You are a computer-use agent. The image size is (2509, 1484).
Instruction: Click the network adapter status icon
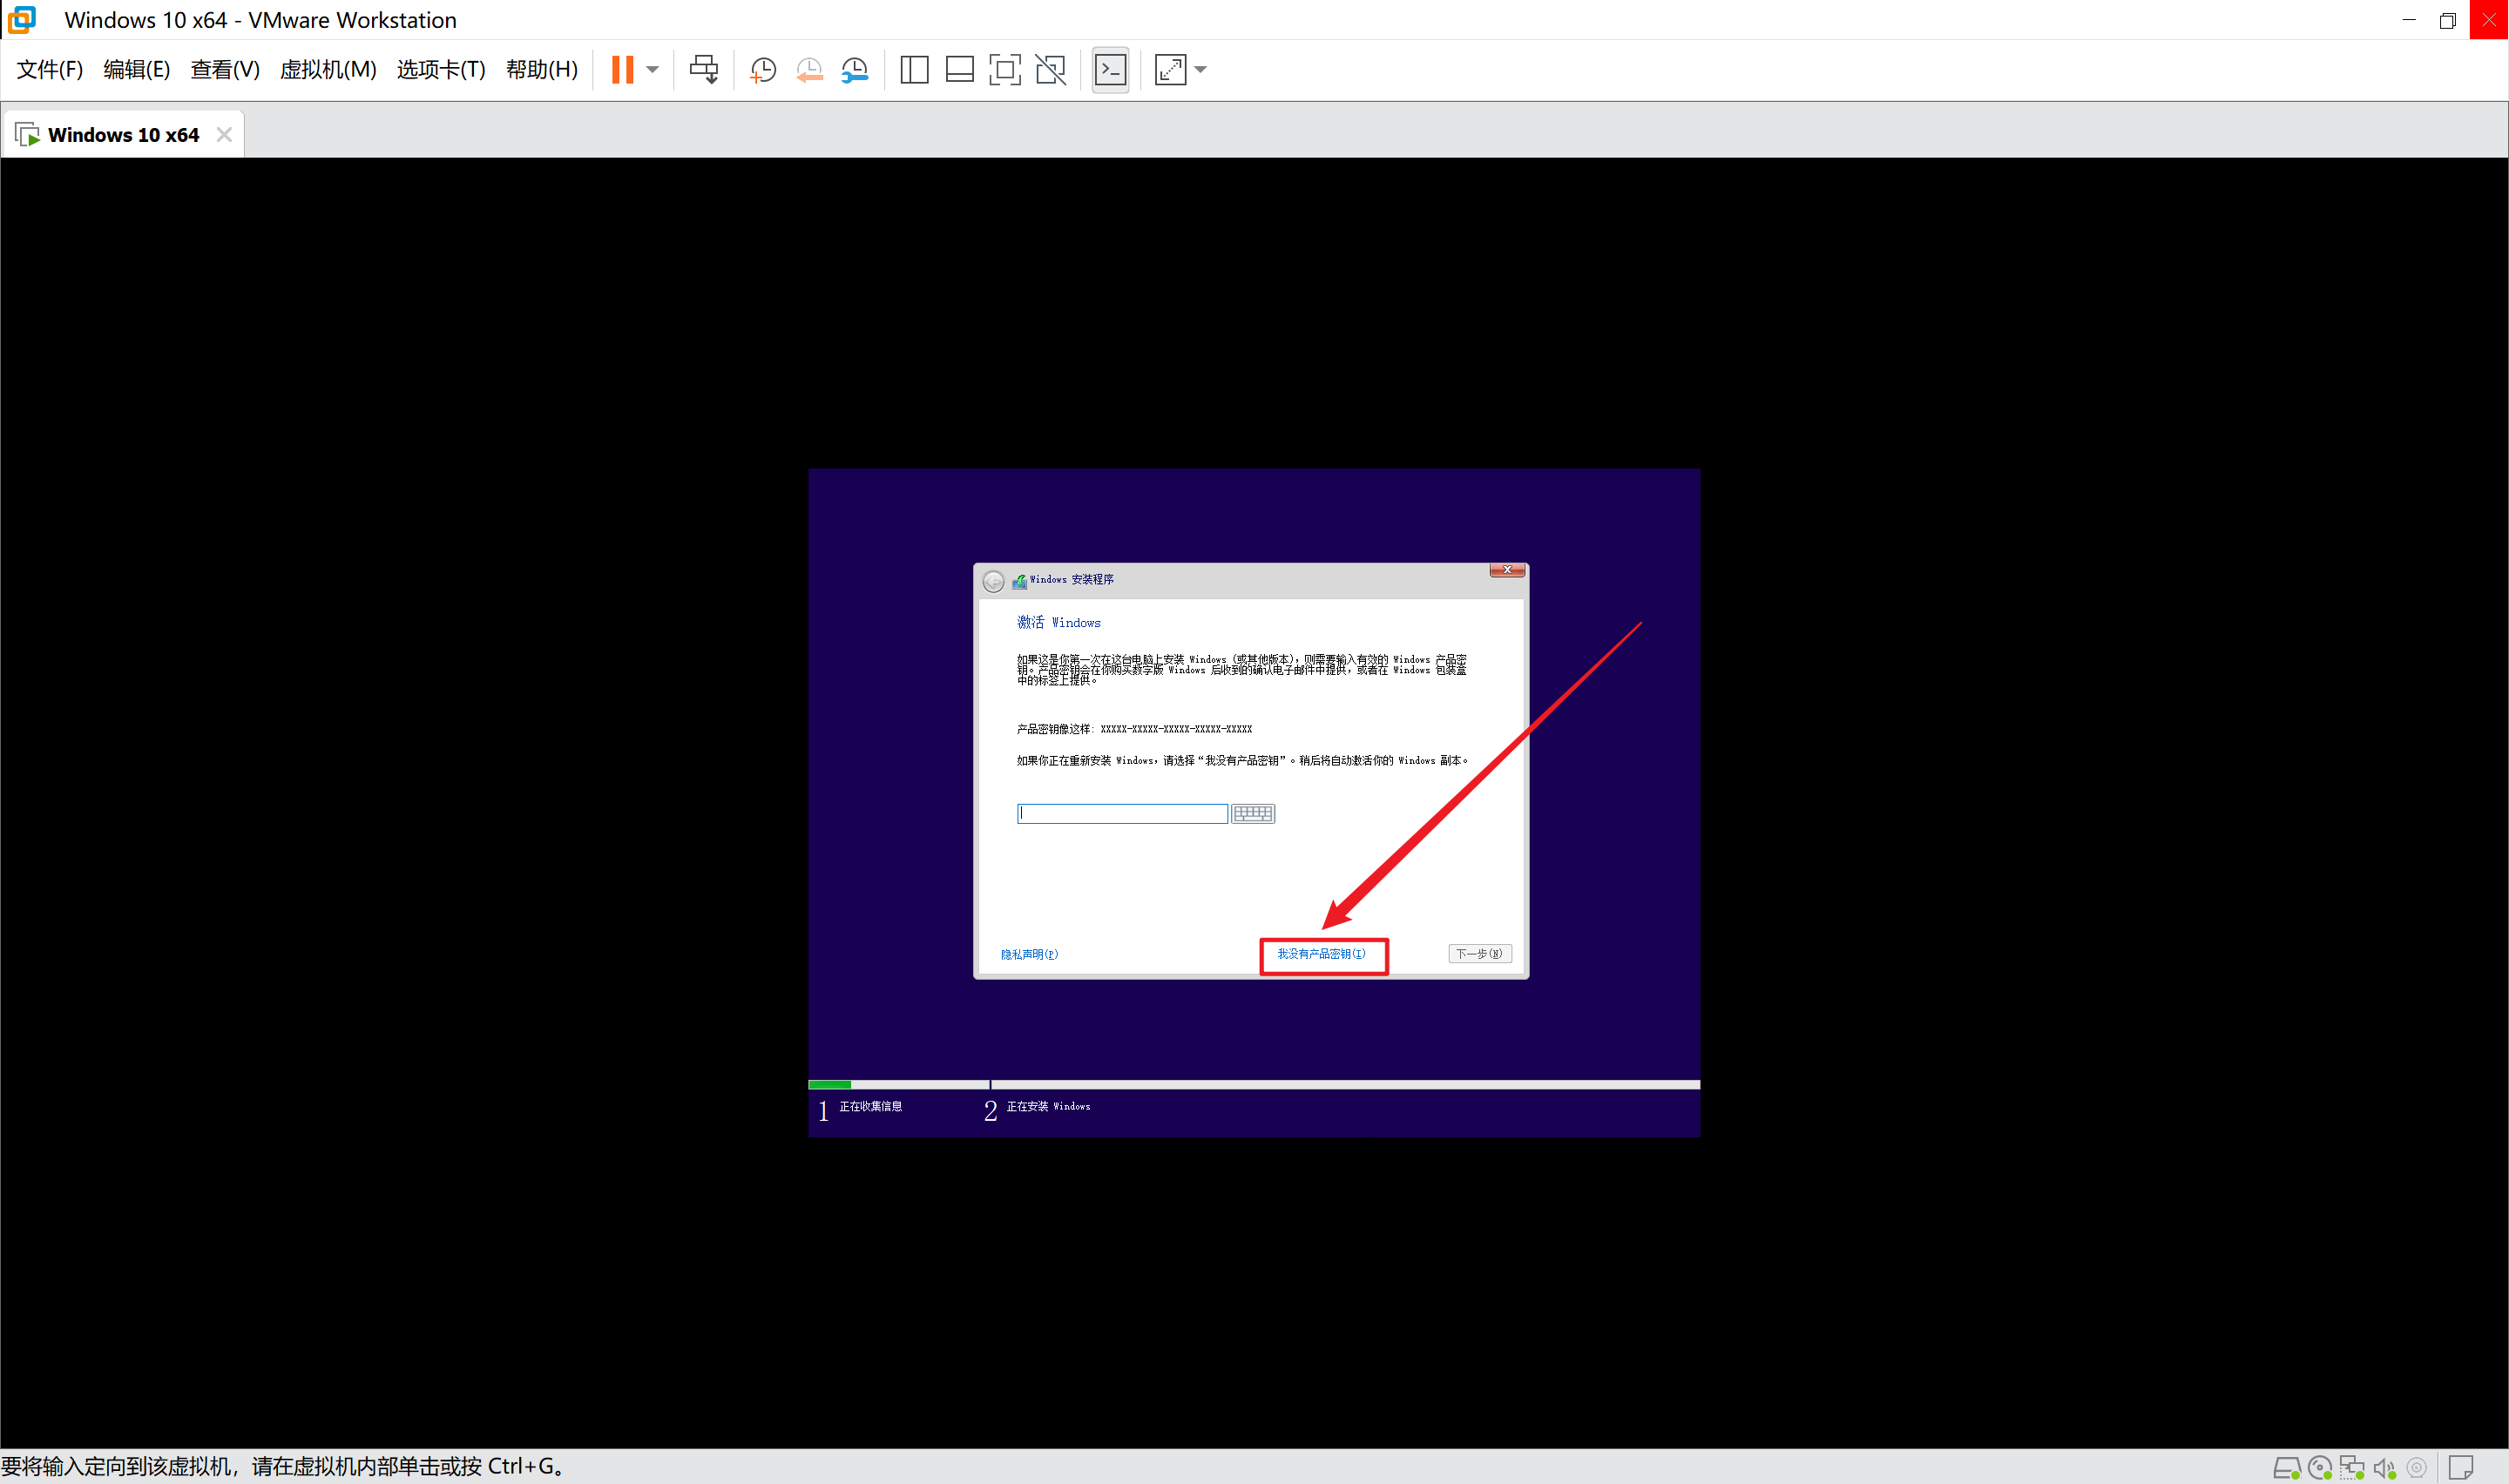pos(2351,1468)
